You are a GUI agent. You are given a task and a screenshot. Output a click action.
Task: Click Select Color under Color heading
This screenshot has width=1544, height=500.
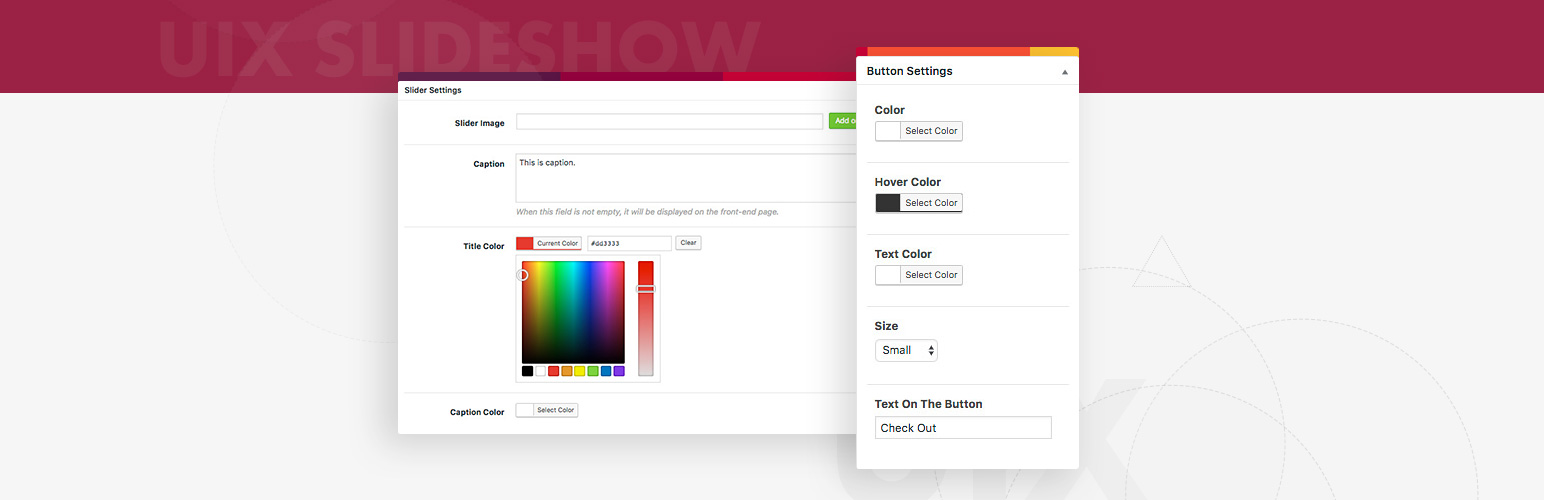(x=931, y=131)
